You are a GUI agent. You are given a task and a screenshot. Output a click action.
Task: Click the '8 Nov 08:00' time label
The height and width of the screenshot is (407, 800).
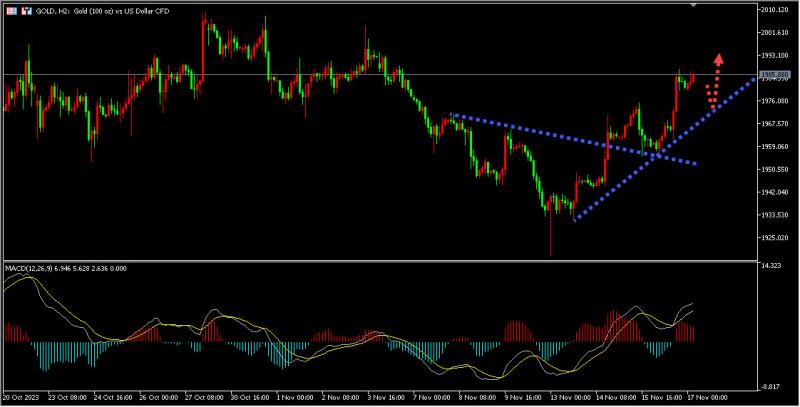point(477,397)
